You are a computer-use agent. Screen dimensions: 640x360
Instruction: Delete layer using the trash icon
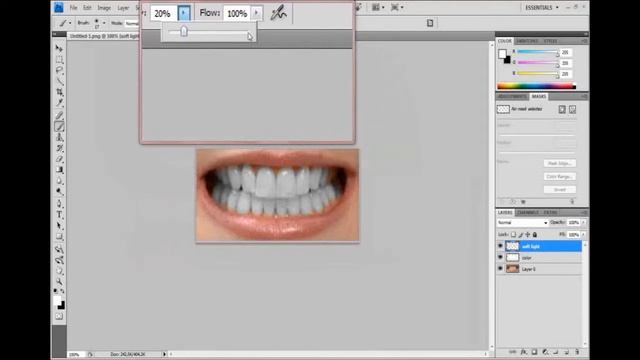[577, 352]
